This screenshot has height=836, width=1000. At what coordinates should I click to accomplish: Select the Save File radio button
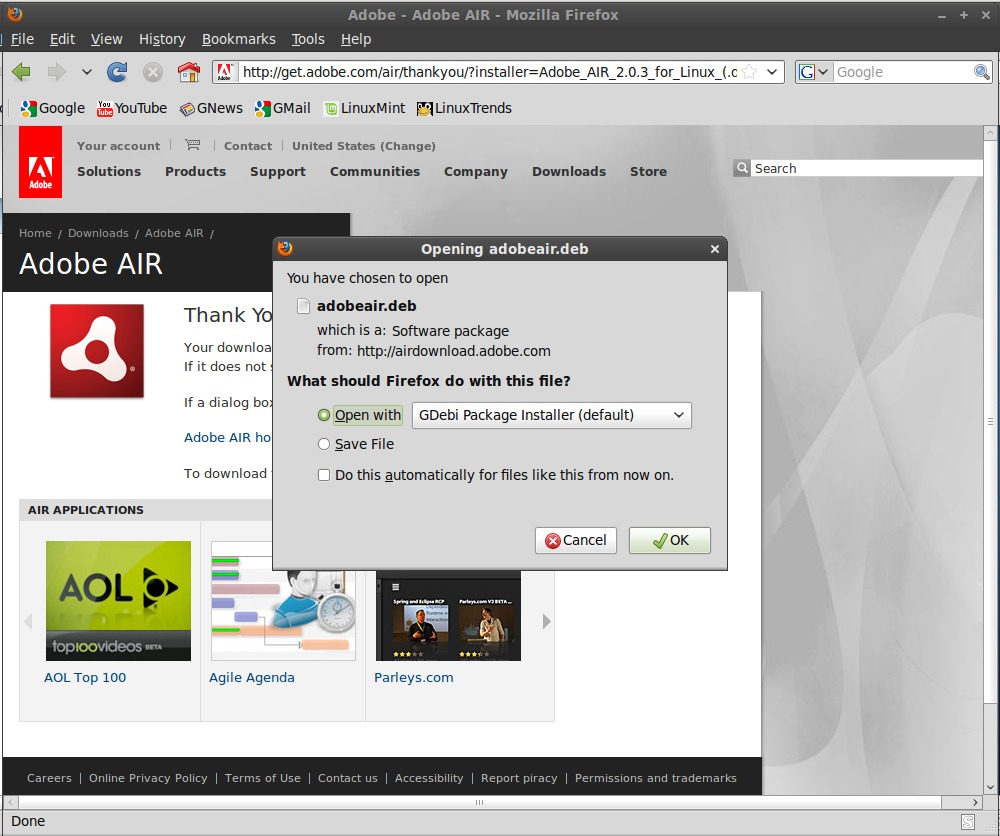pos(324,444)
